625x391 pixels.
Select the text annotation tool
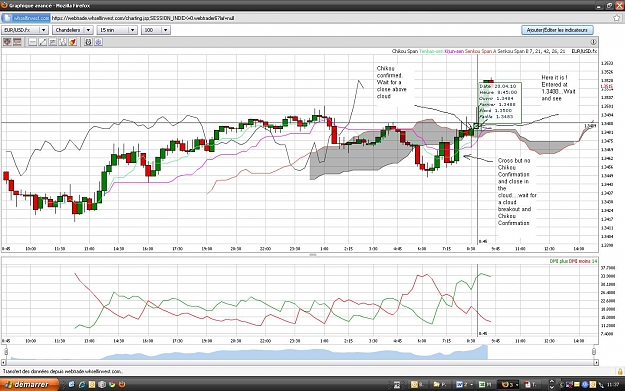click(x=53, y=42)
